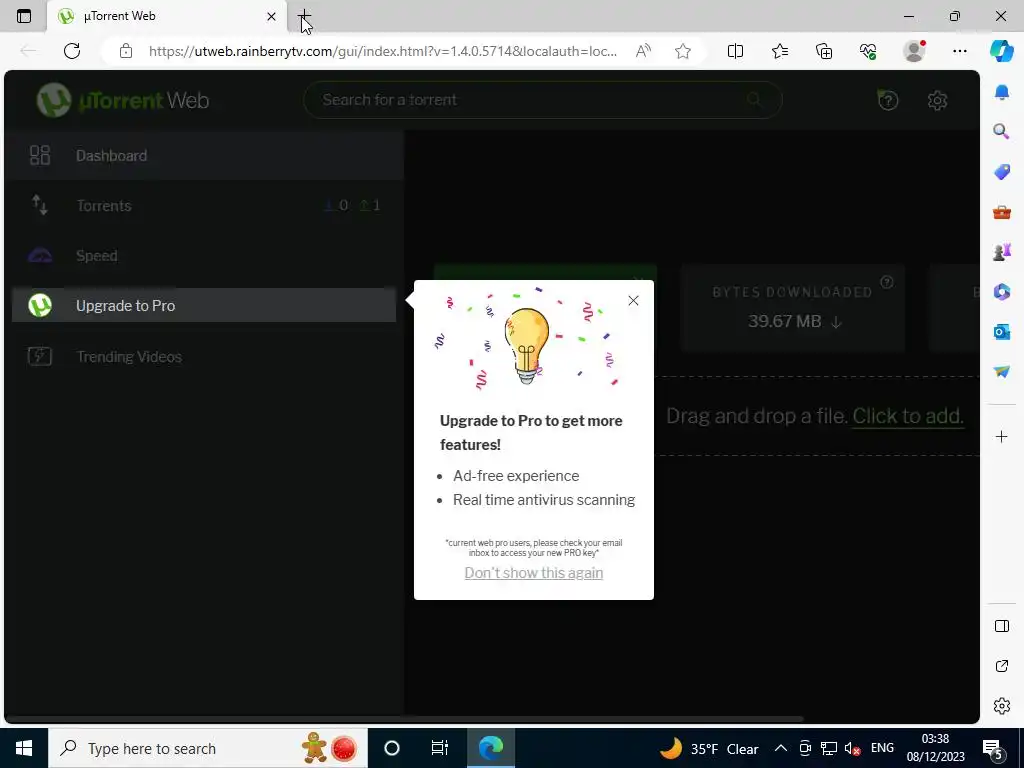Open µTorrent help shield icon
Image resolution: width=1024 pixels, height=768 pixels.
(x=888, y=100)
